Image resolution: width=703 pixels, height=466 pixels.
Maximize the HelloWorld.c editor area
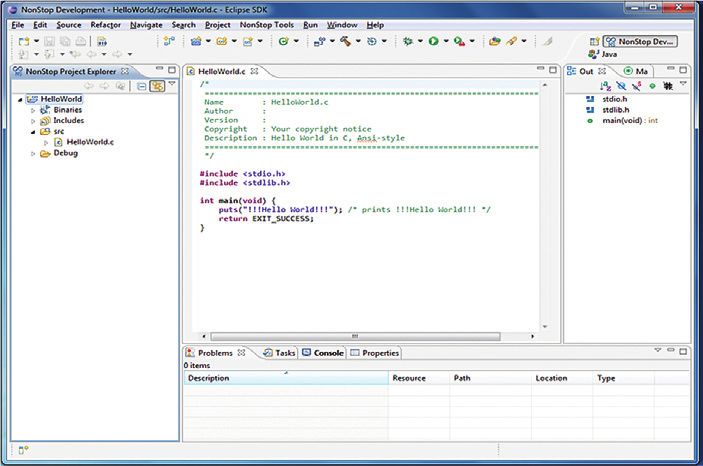pos(553,70)
